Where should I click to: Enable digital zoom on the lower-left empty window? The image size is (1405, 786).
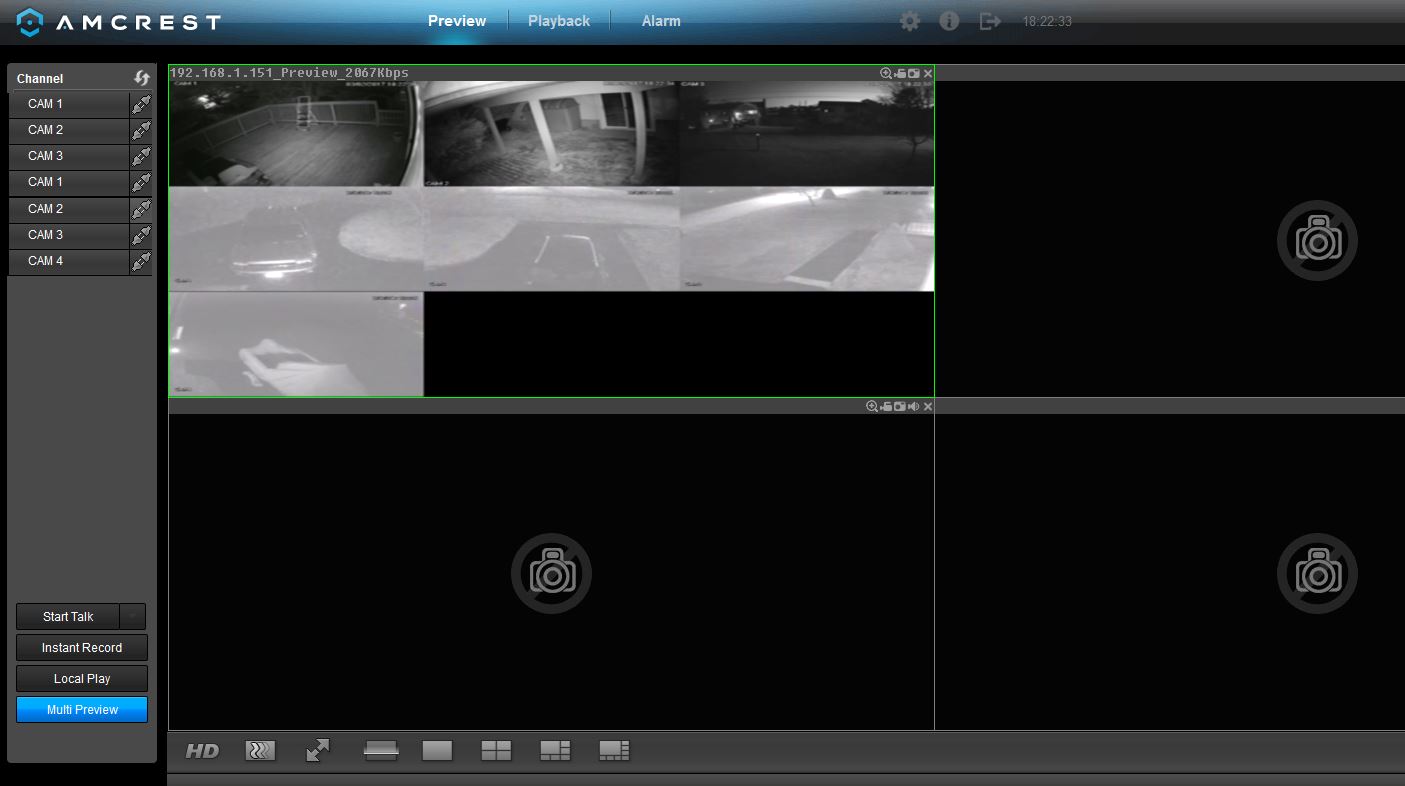(872, 406)
